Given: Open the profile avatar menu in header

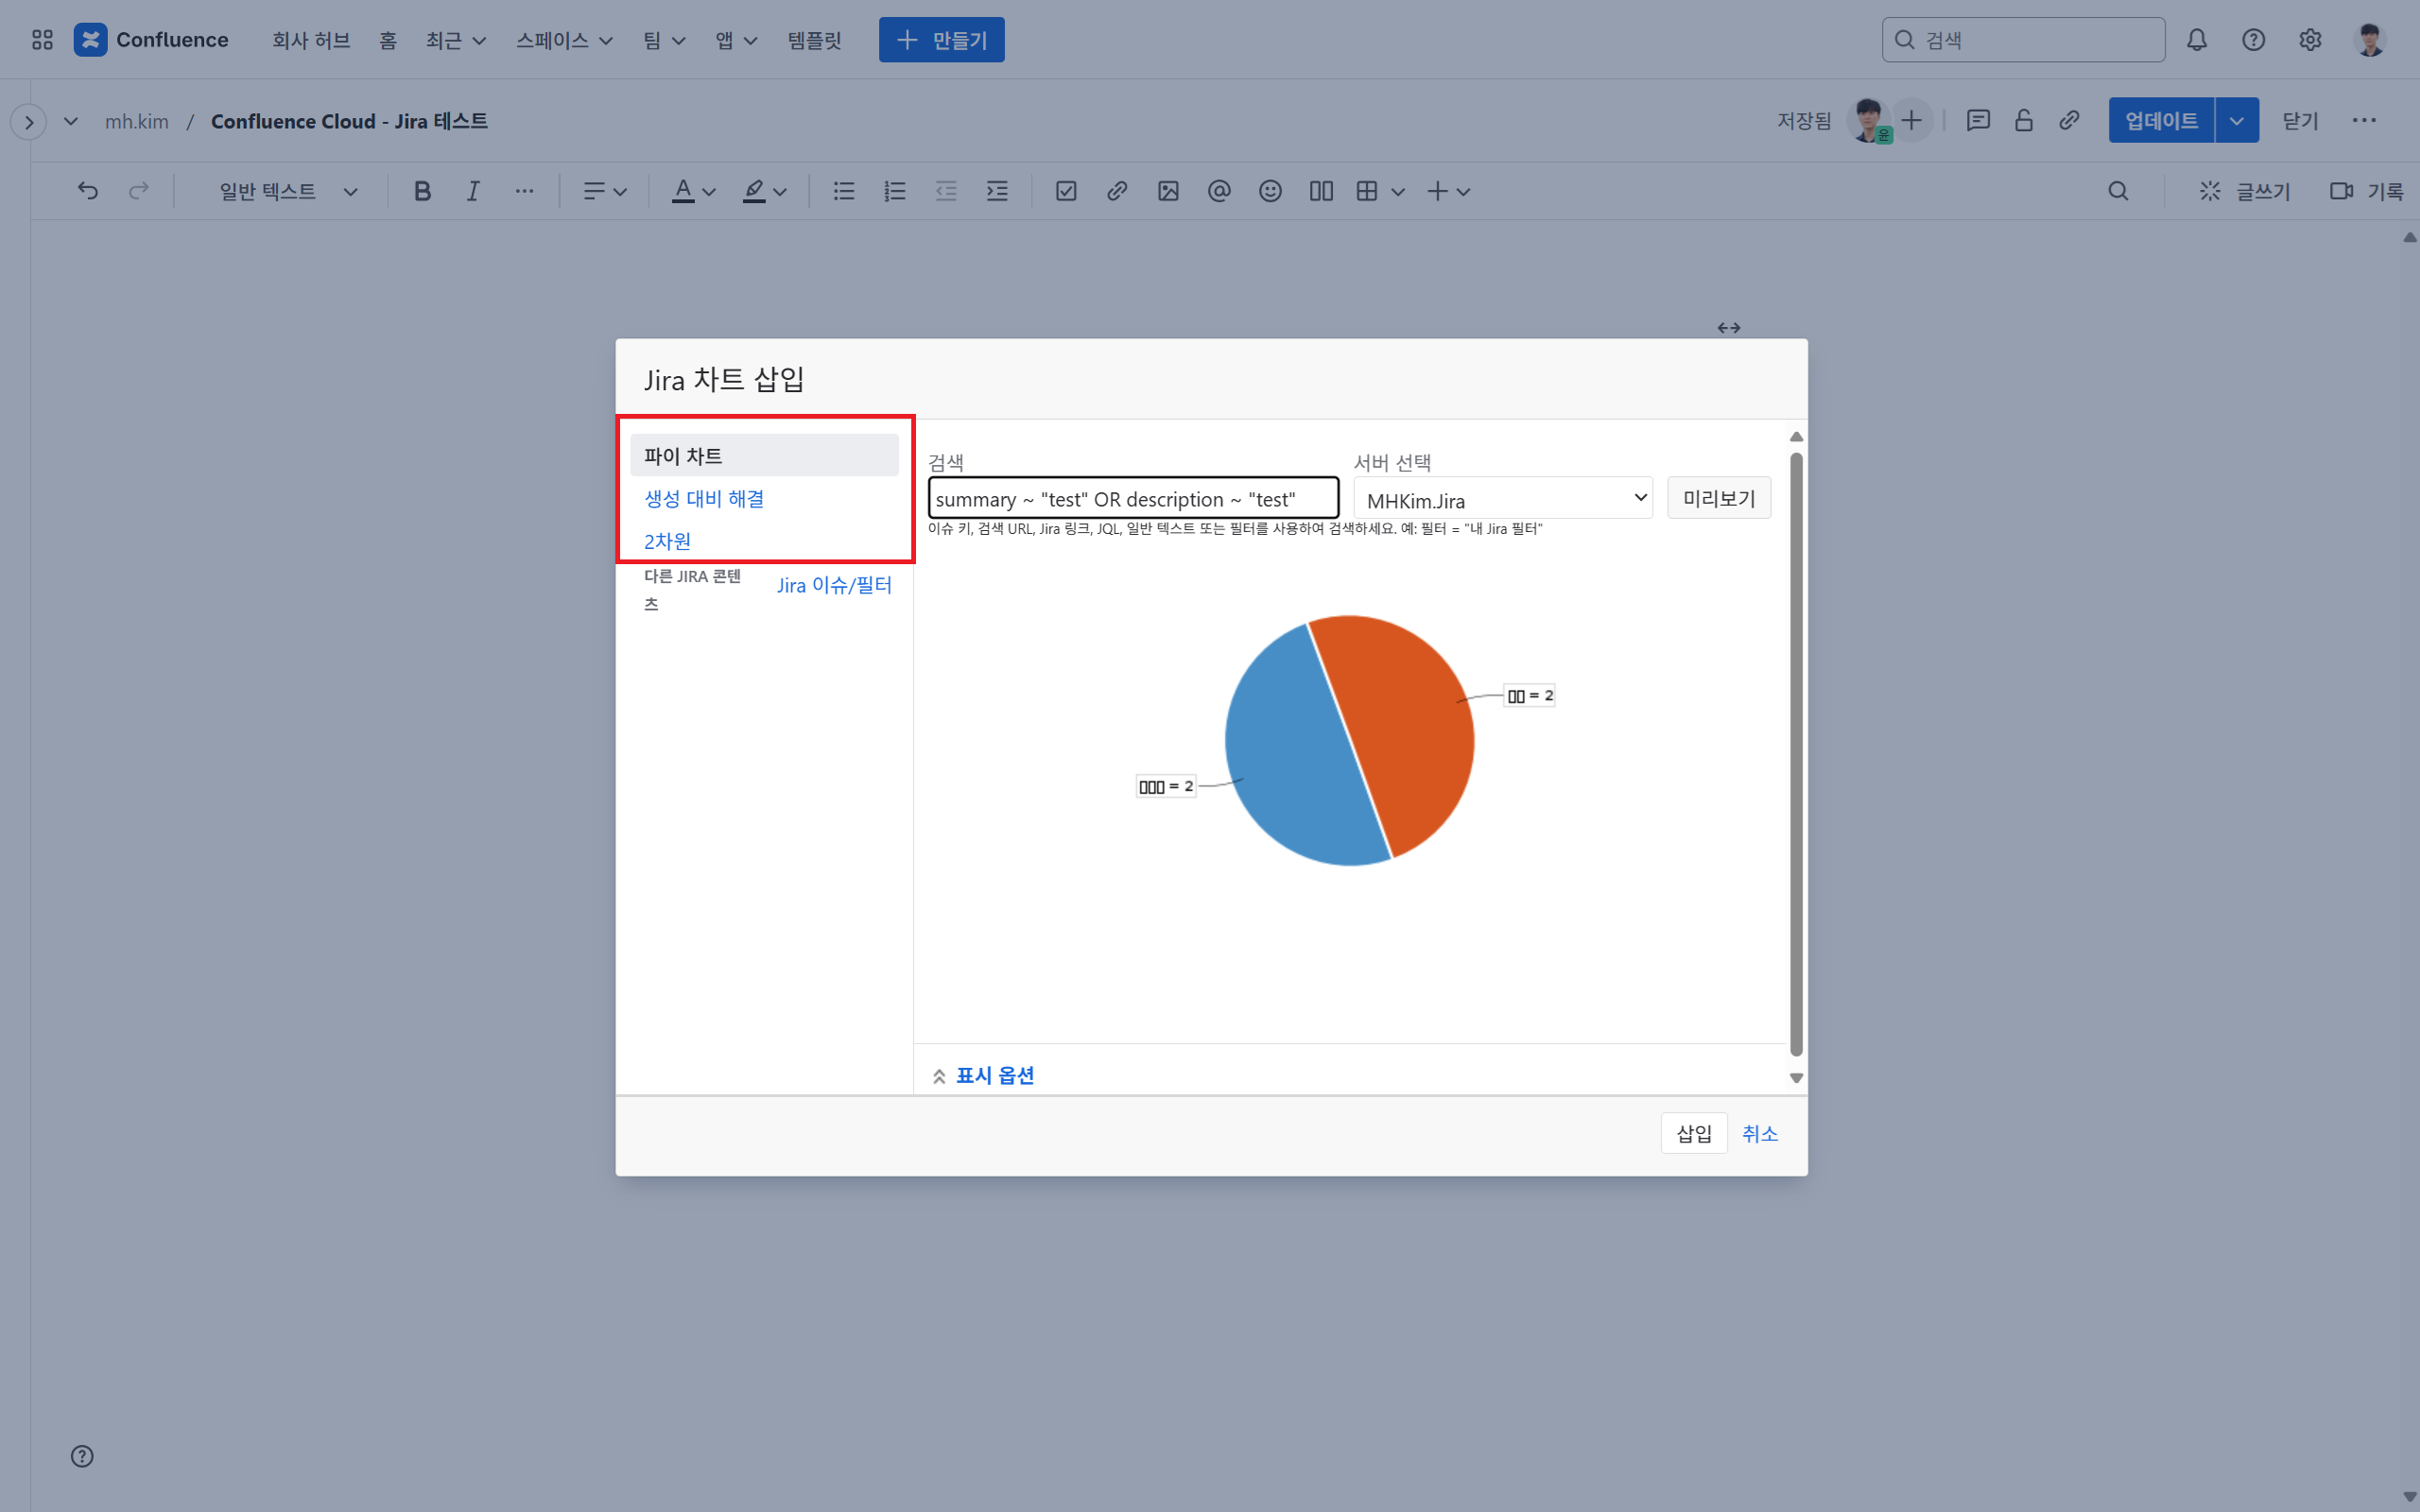Looking at the screenshot, I should point(2370,40).
